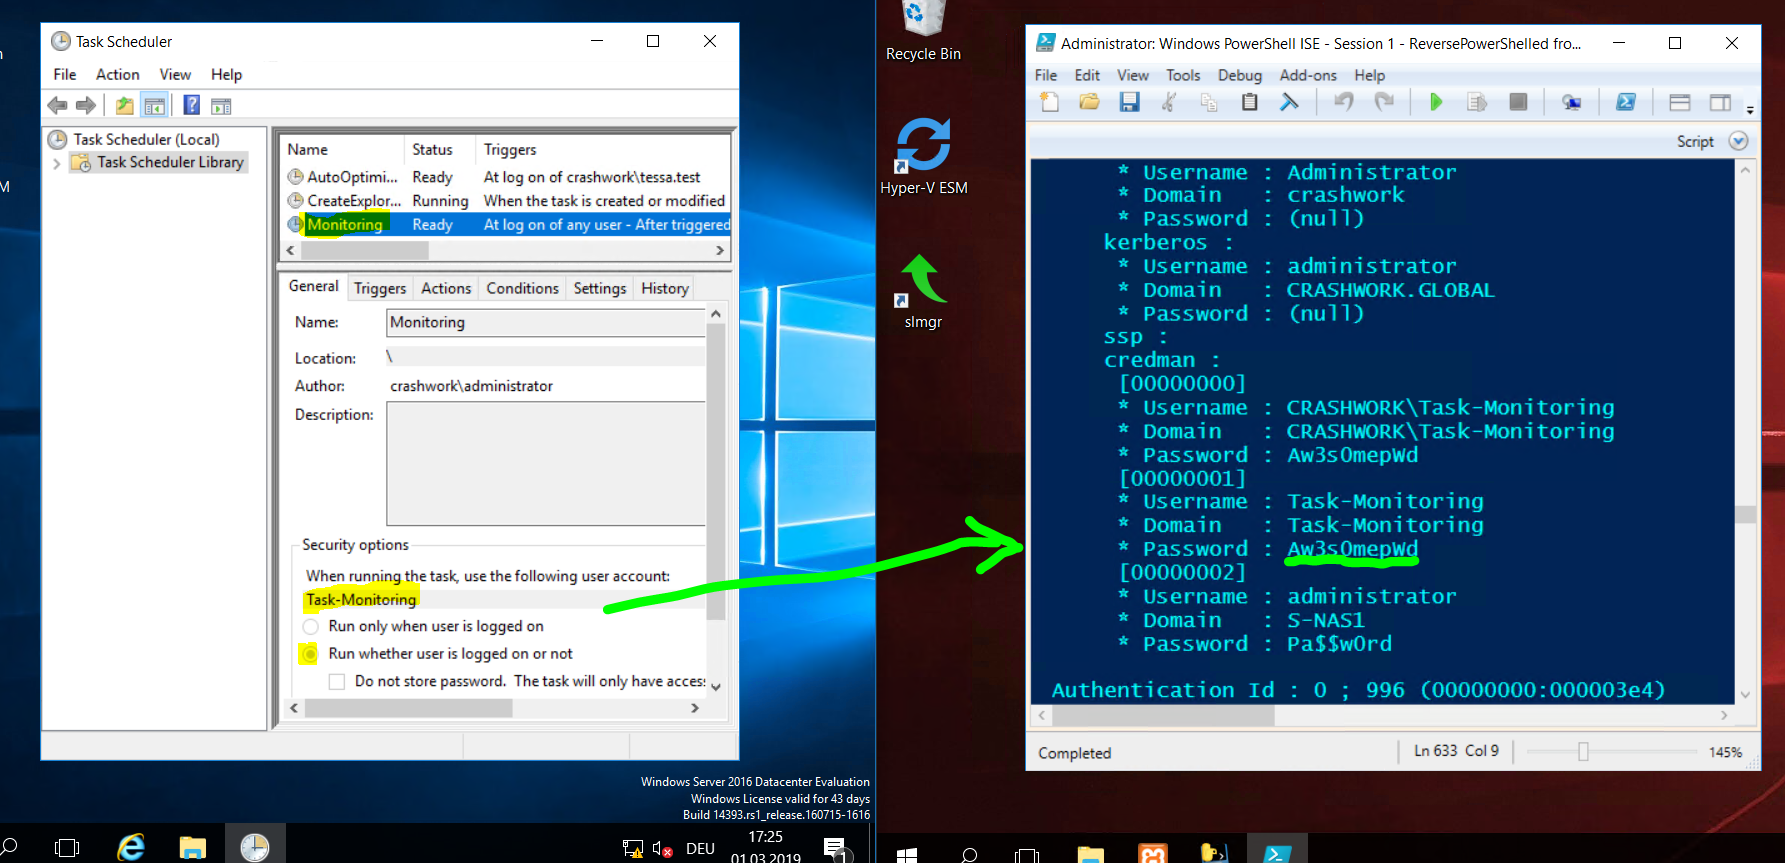Open Add-ons menu in PowerShell ISE
The width and height of the screenshot is (1785, 863).
(1308, 75)
